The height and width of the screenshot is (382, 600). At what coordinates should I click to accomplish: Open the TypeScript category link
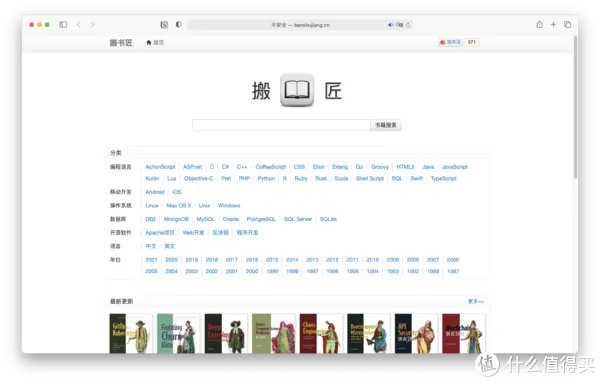443,178
